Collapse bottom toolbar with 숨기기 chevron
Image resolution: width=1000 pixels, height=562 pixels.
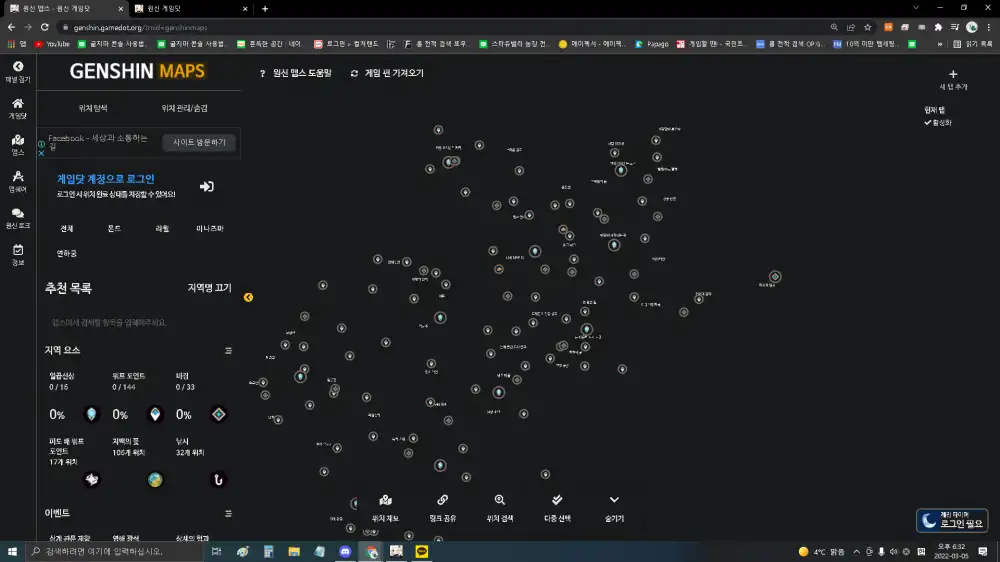(x=614, y=500)
